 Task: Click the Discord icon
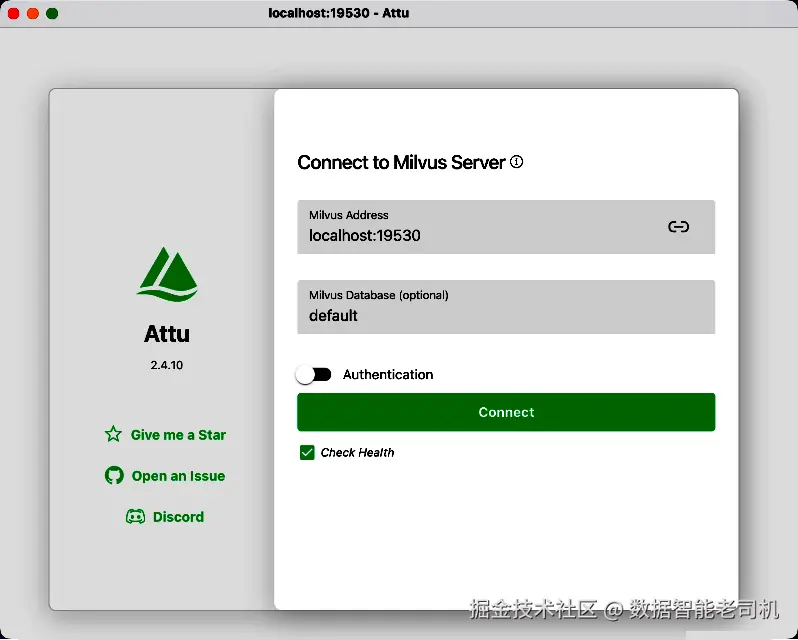135,516
